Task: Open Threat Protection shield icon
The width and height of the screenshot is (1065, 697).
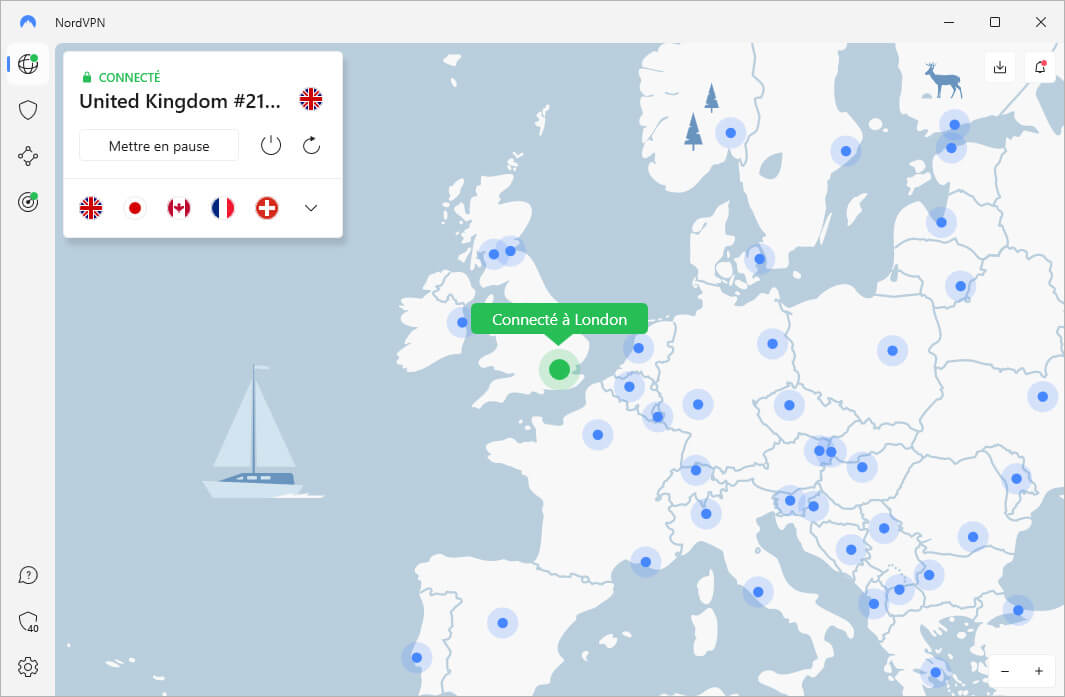Action: coord(27,109)
